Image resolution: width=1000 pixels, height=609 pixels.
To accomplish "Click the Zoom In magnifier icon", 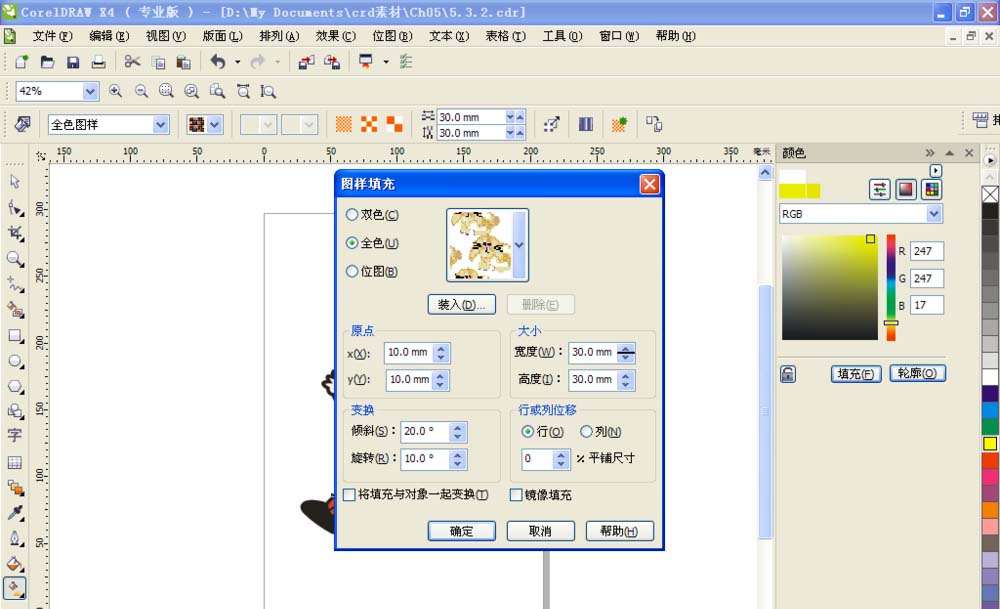I will (x=116, y=91).
